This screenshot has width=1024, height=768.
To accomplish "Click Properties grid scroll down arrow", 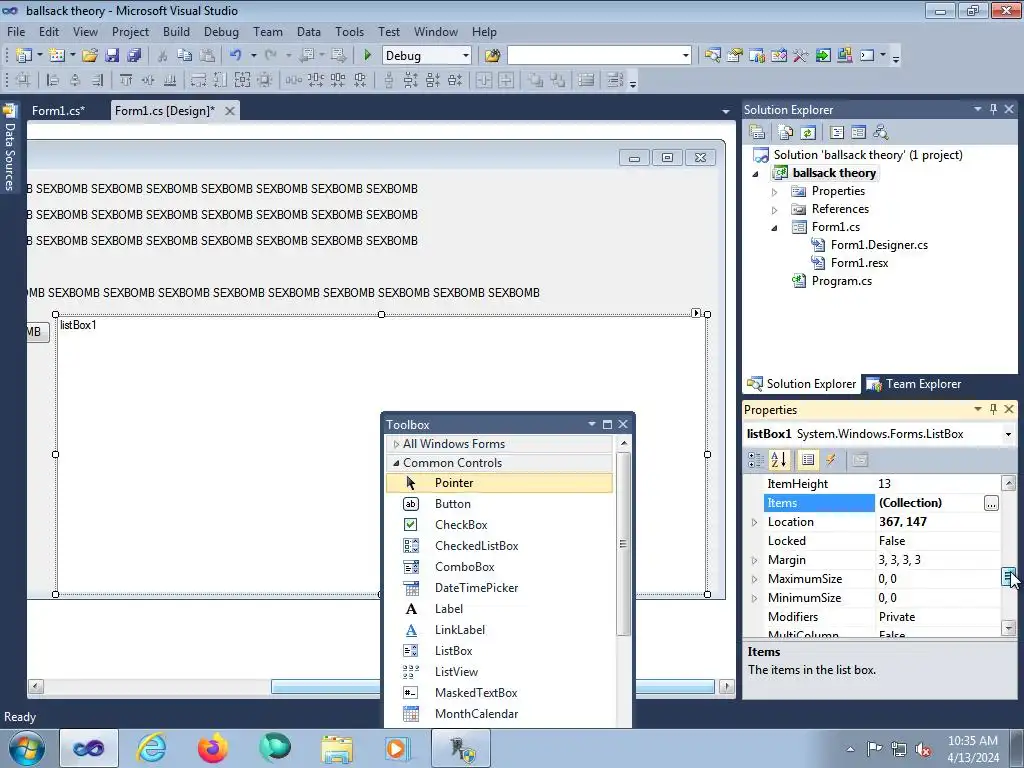I will (1008, 628).
